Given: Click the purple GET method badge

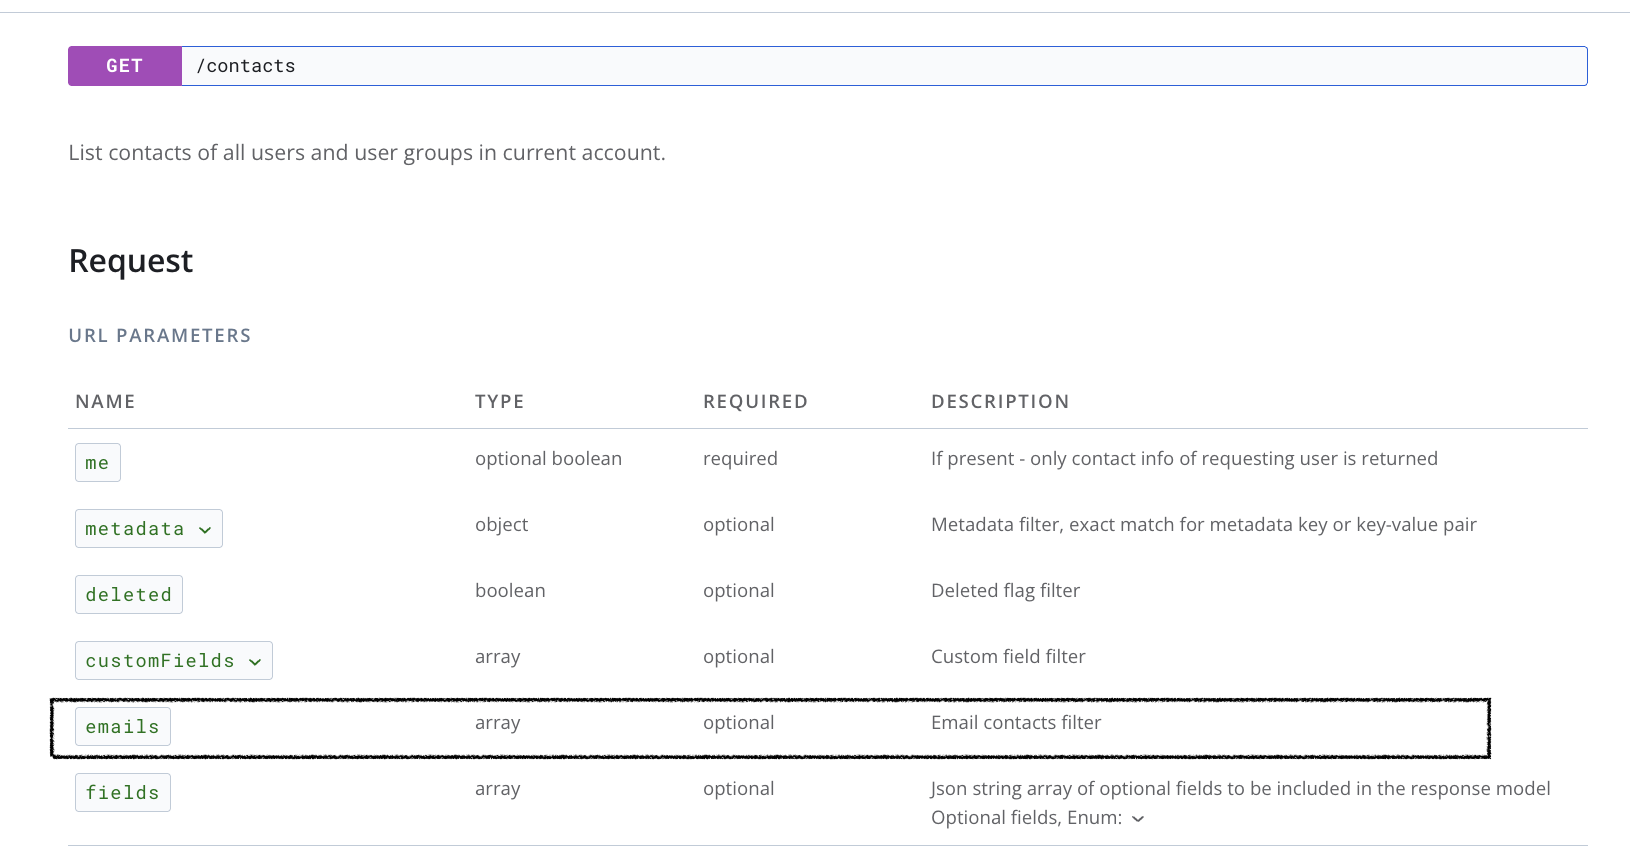Looking at the screenshot, I should (125, 66).
